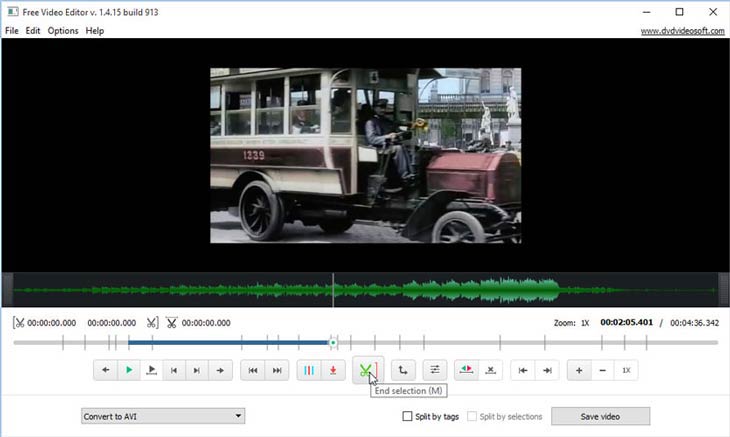The image size is (730, 437).
Task: Click the play selection button
Action: (x=151, y=370)
